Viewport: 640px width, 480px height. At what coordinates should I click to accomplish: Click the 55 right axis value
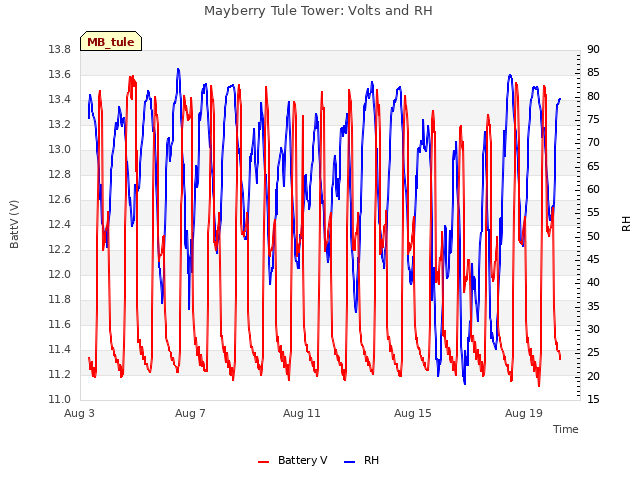click(593, 213)
